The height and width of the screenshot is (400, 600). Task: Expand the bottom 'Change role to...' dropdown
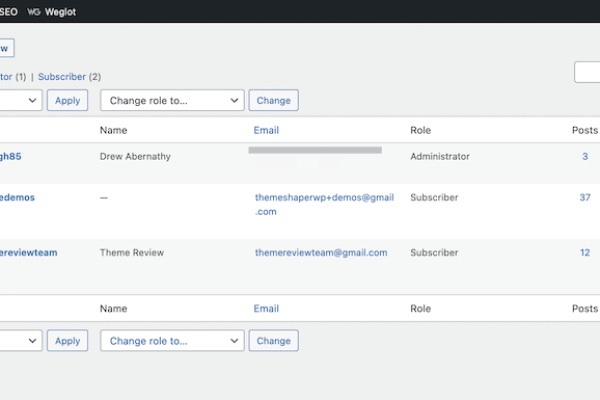click(172, 340)
